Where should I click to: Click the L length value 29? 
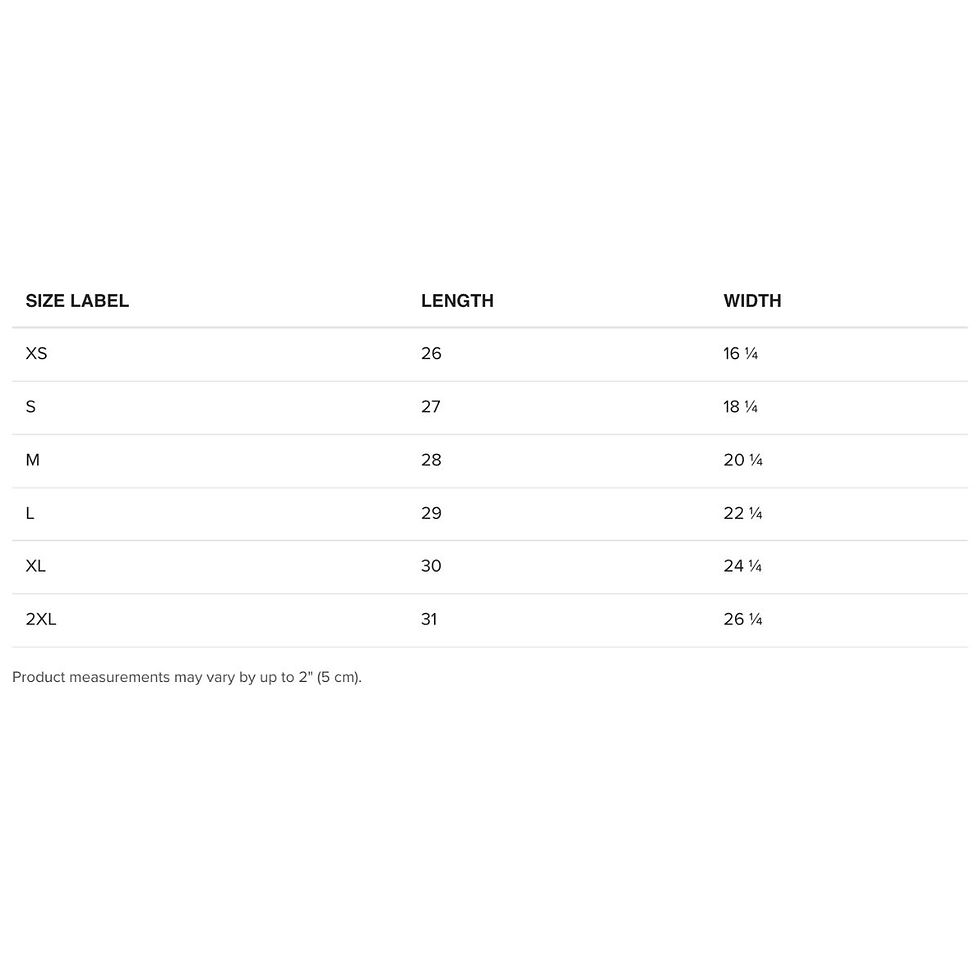click(x=431, y=513)
